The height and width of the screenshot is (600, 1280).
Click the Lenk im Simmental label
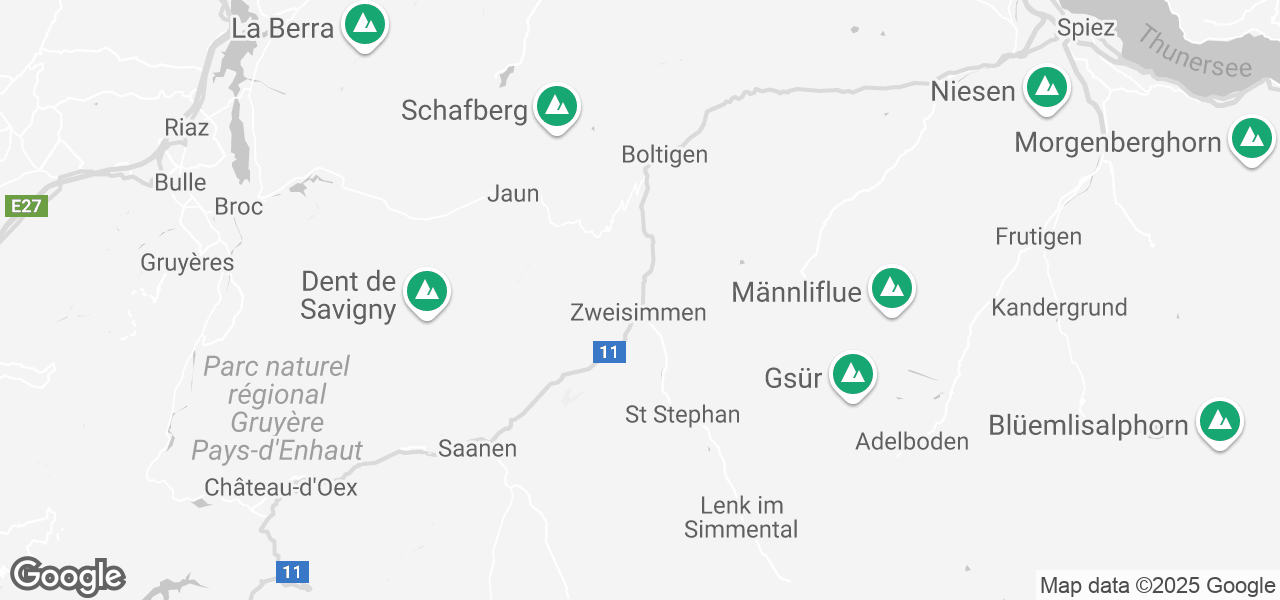[x=741, y=517]
